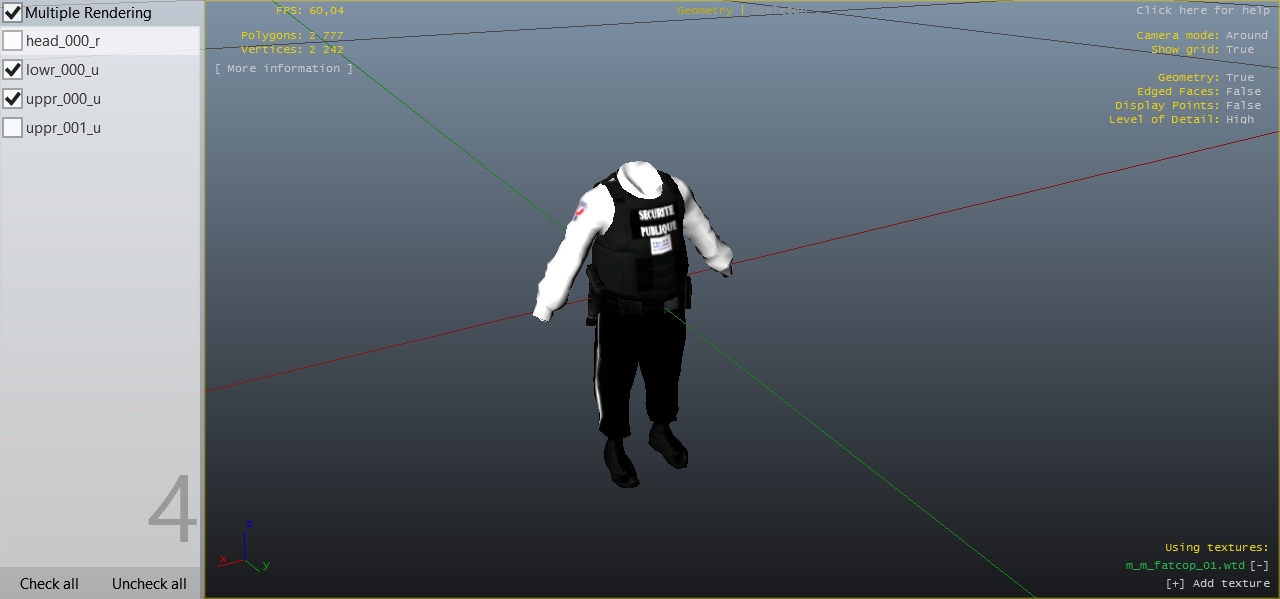This screenshot has height=599, width=1280.
Task: Remove texture using the [-] button
Action: tap(1260, 566)
